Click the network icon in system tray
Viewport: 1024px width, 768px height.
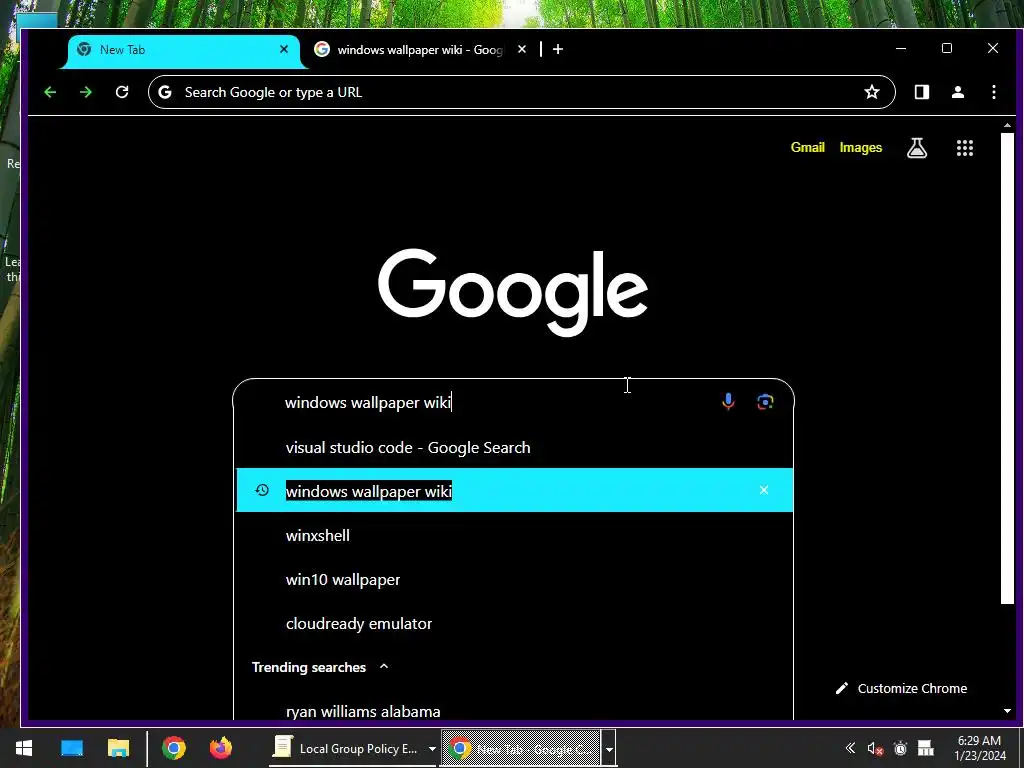point(925,748)
